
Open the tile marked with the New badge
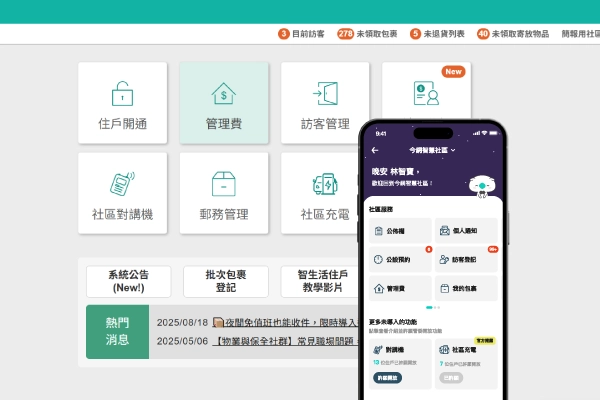coord(426,91)
